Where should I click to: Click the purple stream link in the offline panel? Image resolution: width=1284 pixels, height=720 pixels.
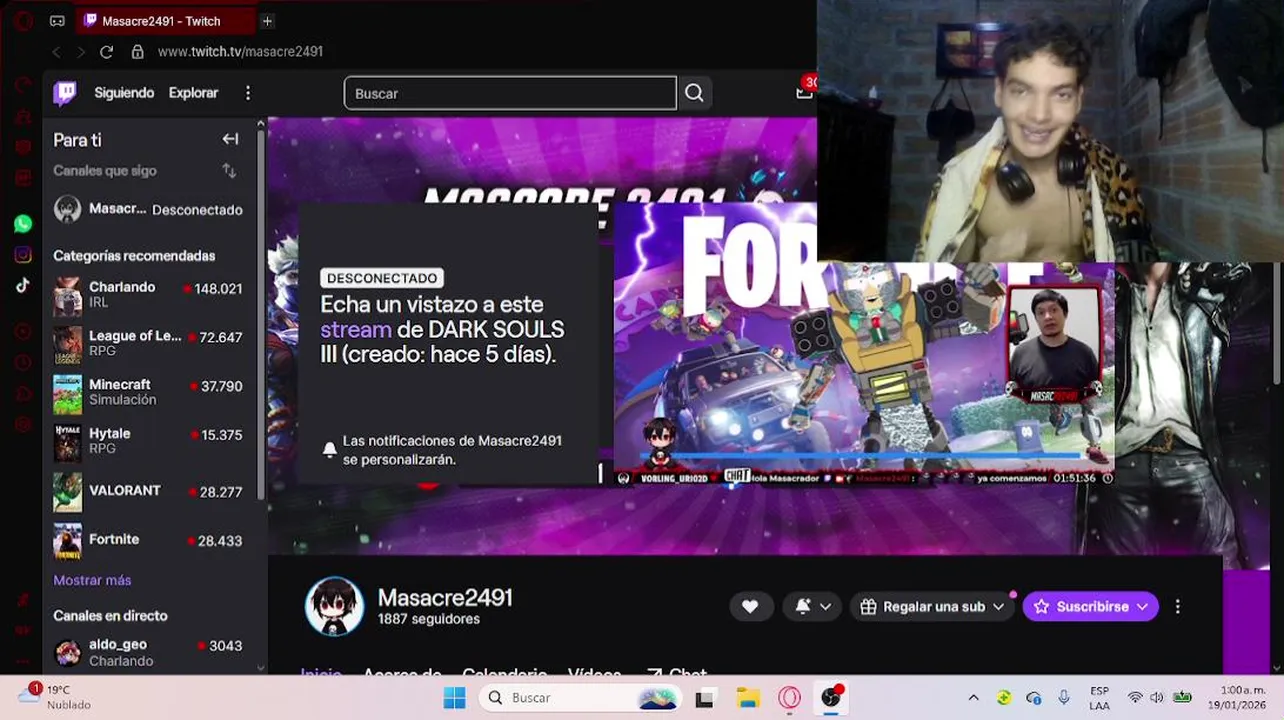(356, 329)
